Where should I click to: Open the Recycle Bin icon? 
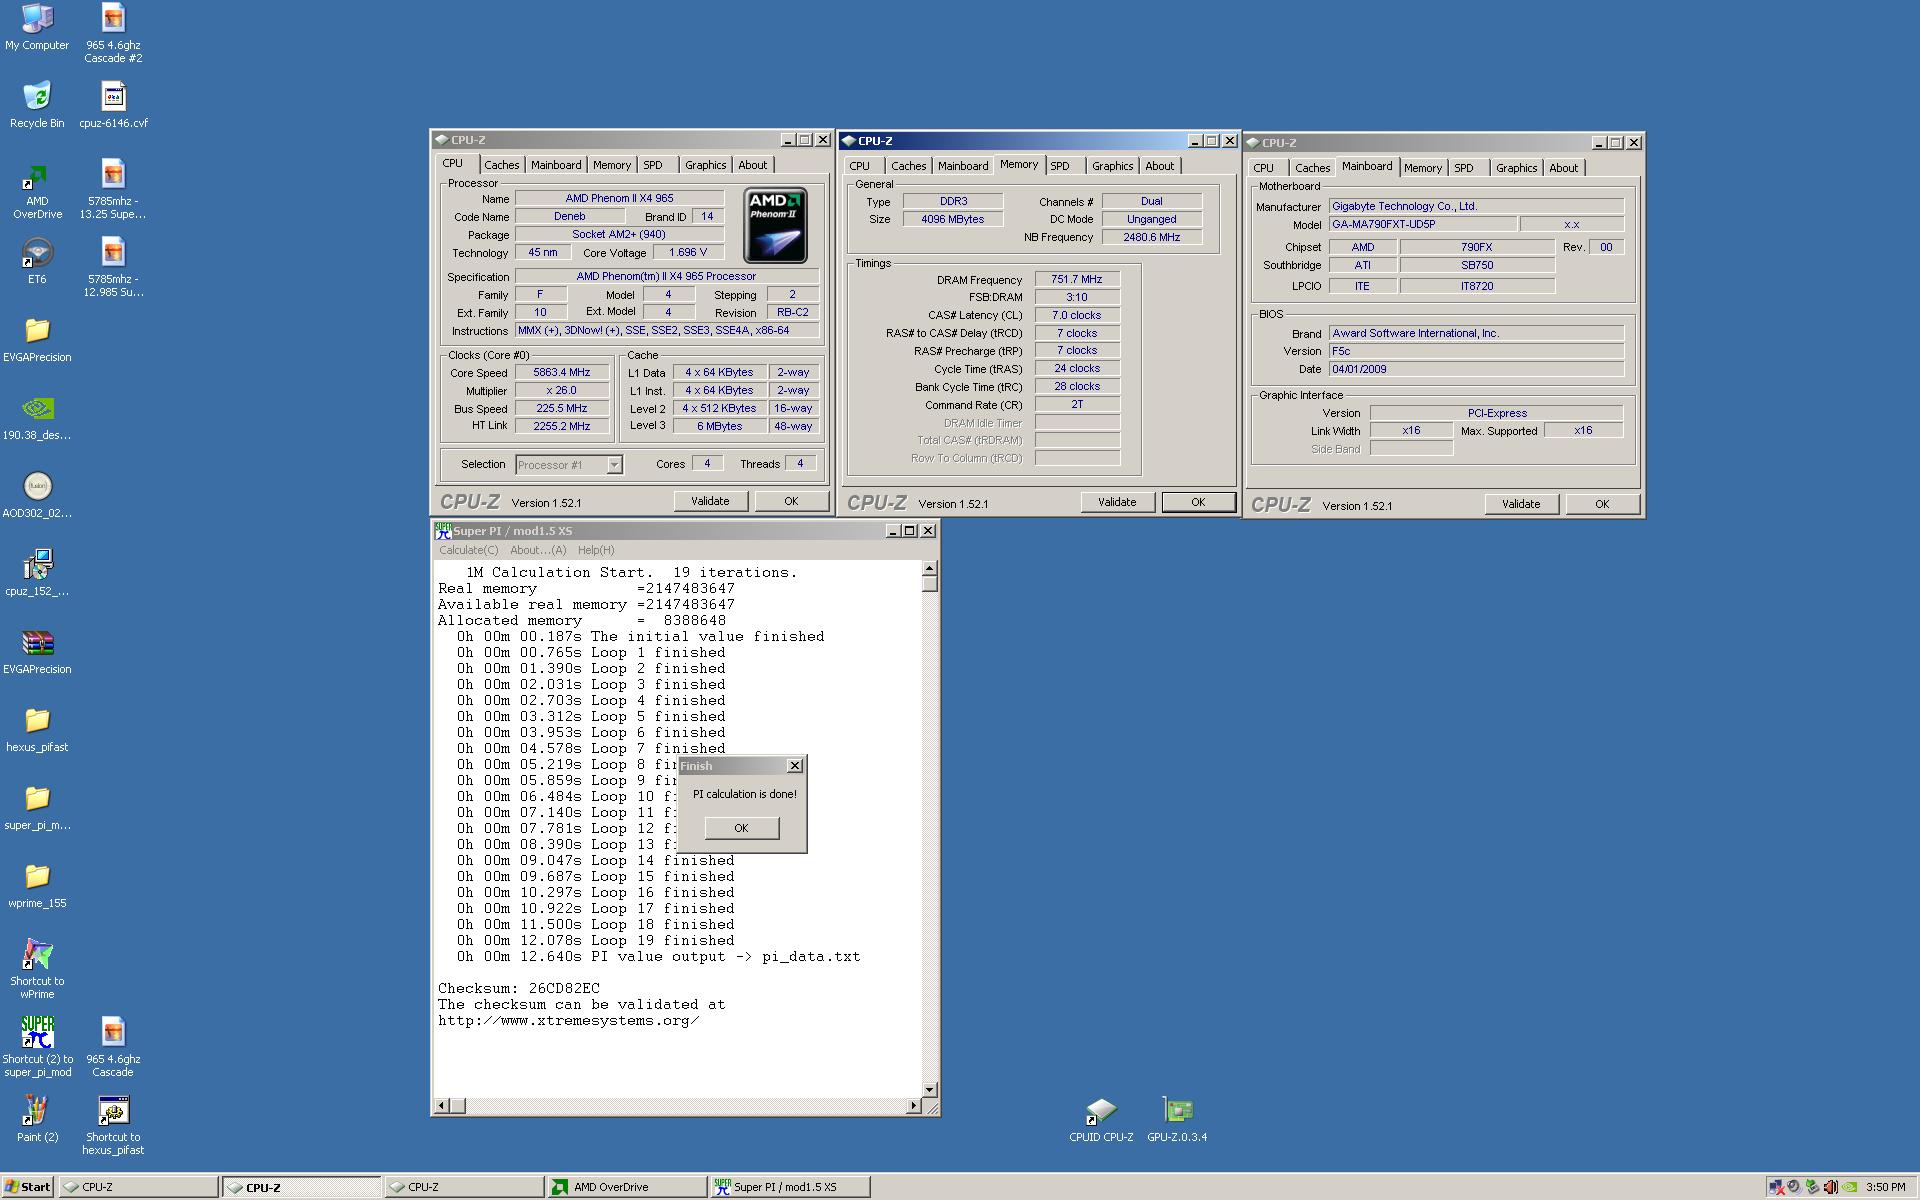(37, 105)
